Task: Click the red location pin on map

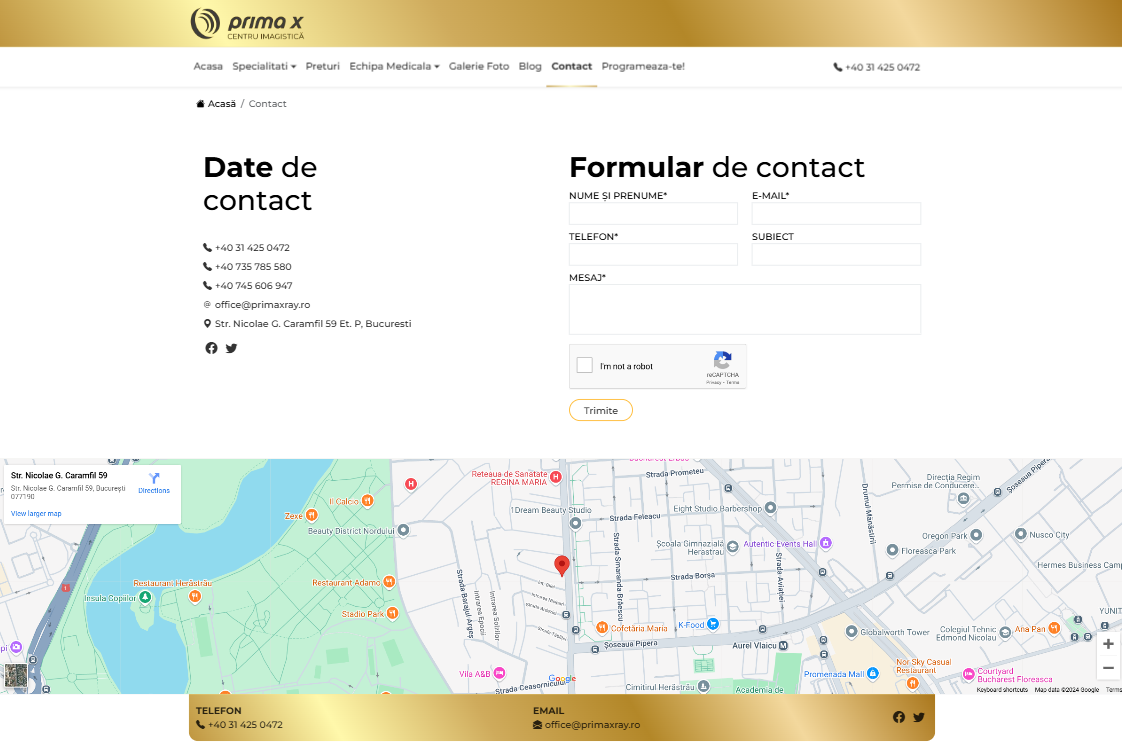Action: pyautogui.click(x=562, y=565)
